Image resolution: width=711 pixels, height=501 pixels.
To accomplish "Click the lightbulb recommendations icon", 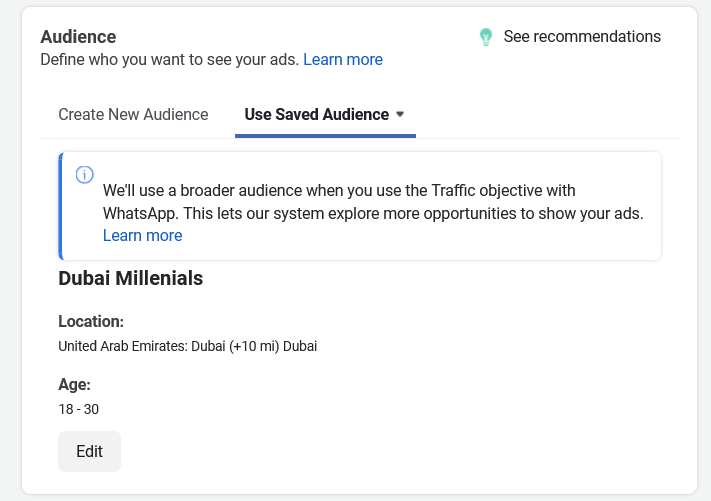I will (x=486, y=37).
